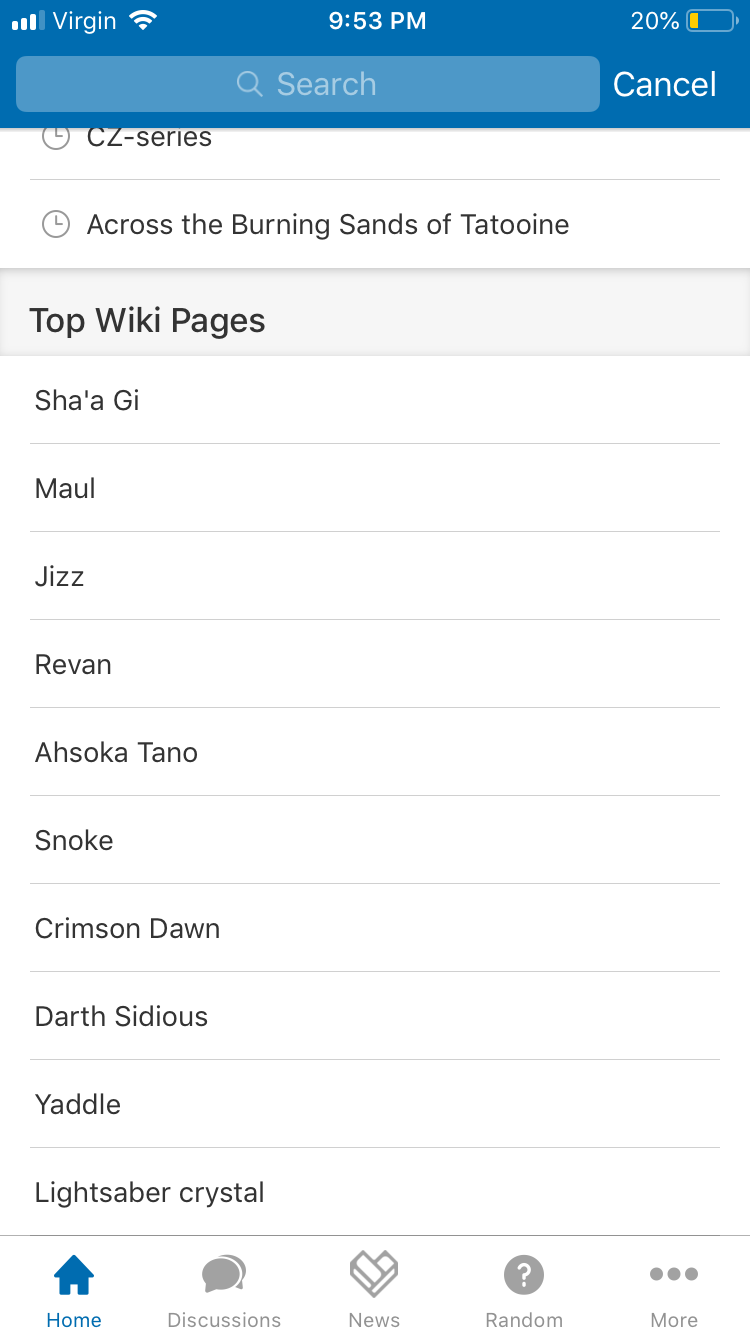Viewport: 750px width, 1334px height.
Task: Click the magnifying glass search icon
Action: pos(249,84)
